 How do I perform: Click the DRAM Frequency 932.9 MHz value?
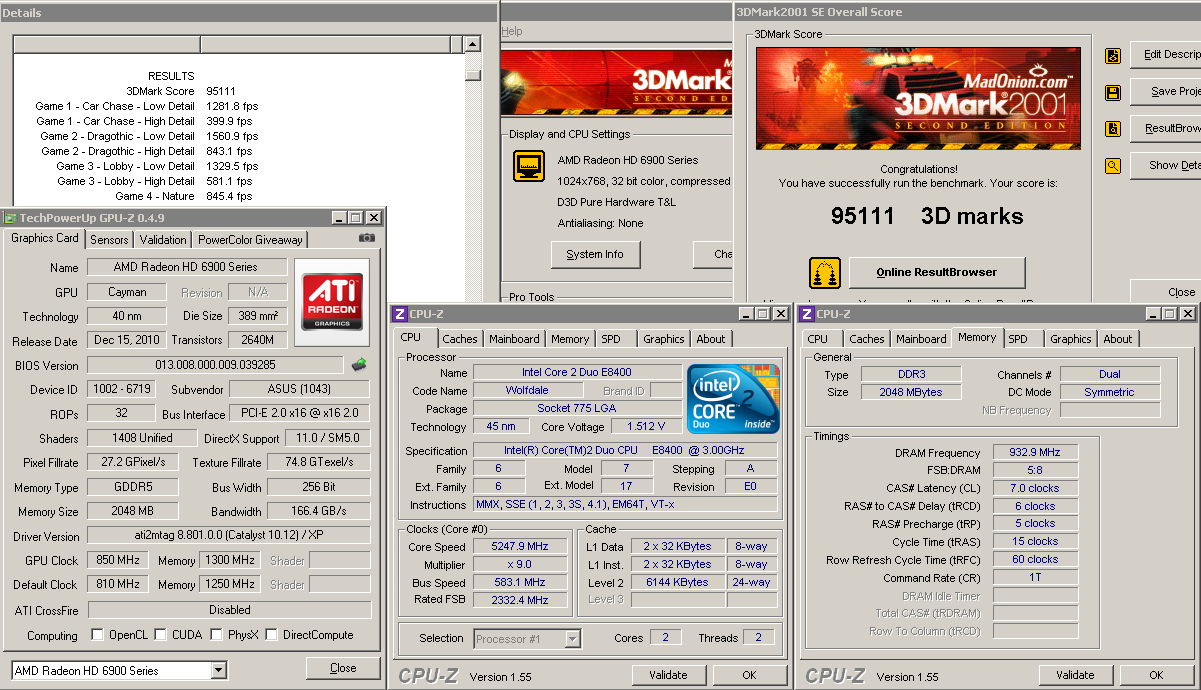click(x=1036, y=453)
